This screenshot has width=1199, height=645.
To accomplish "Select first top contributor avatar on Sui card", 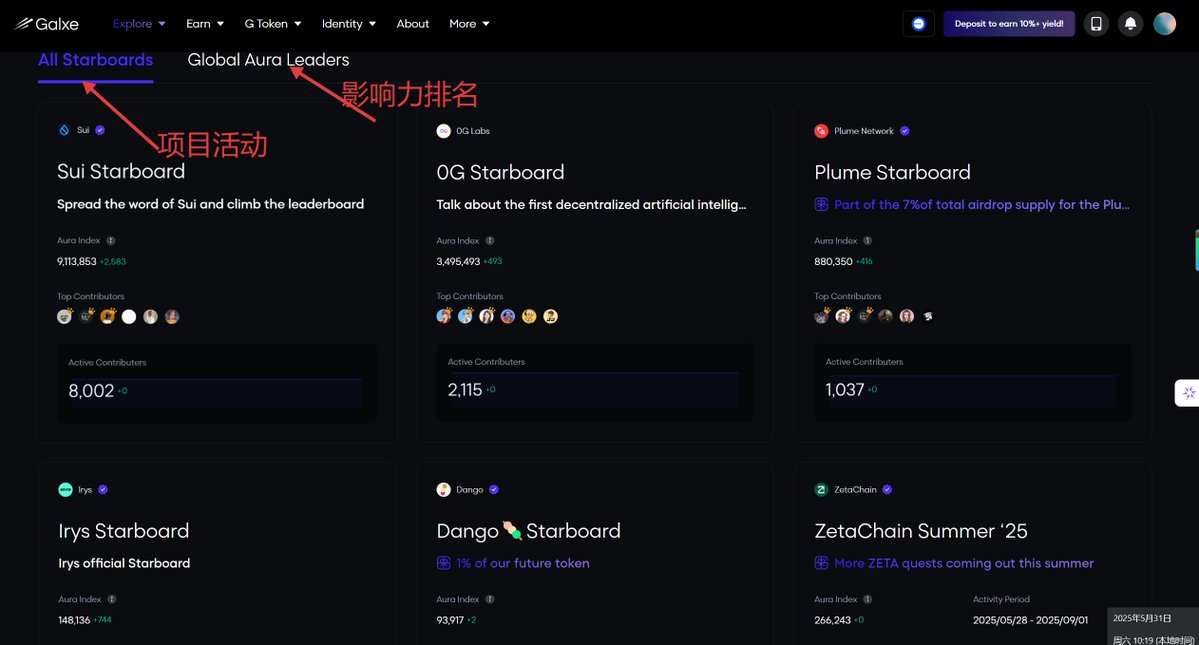I will 65,316.
